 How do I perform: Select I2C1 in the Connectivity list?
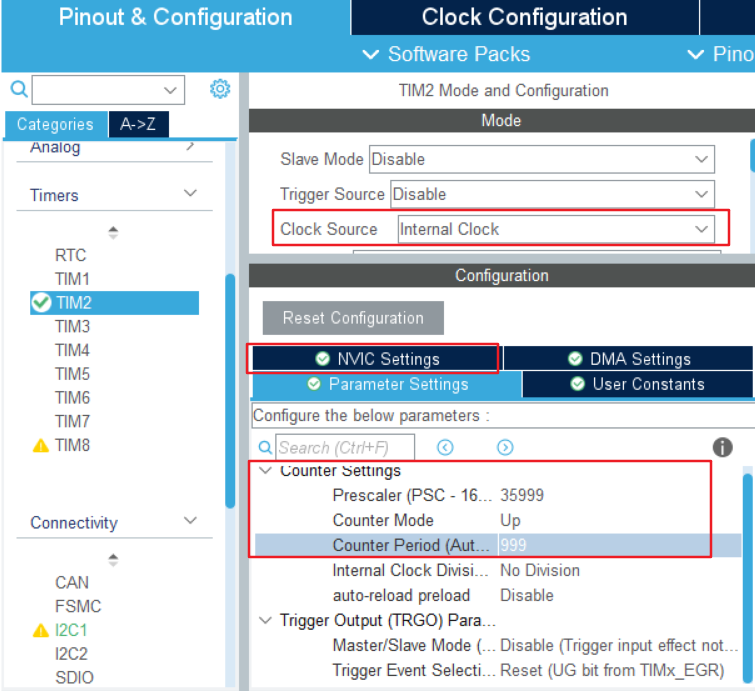click(71, 630)
